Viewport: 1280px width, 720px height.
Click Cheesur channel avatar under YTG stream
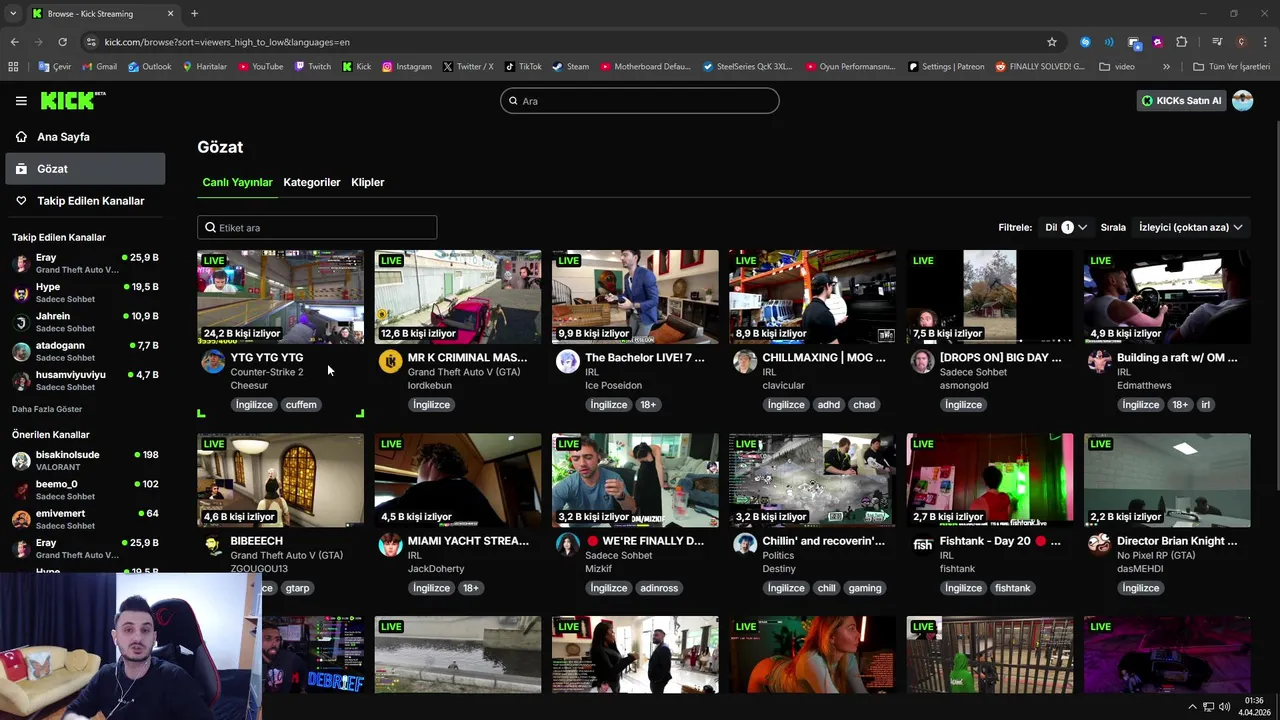point(213,361)
